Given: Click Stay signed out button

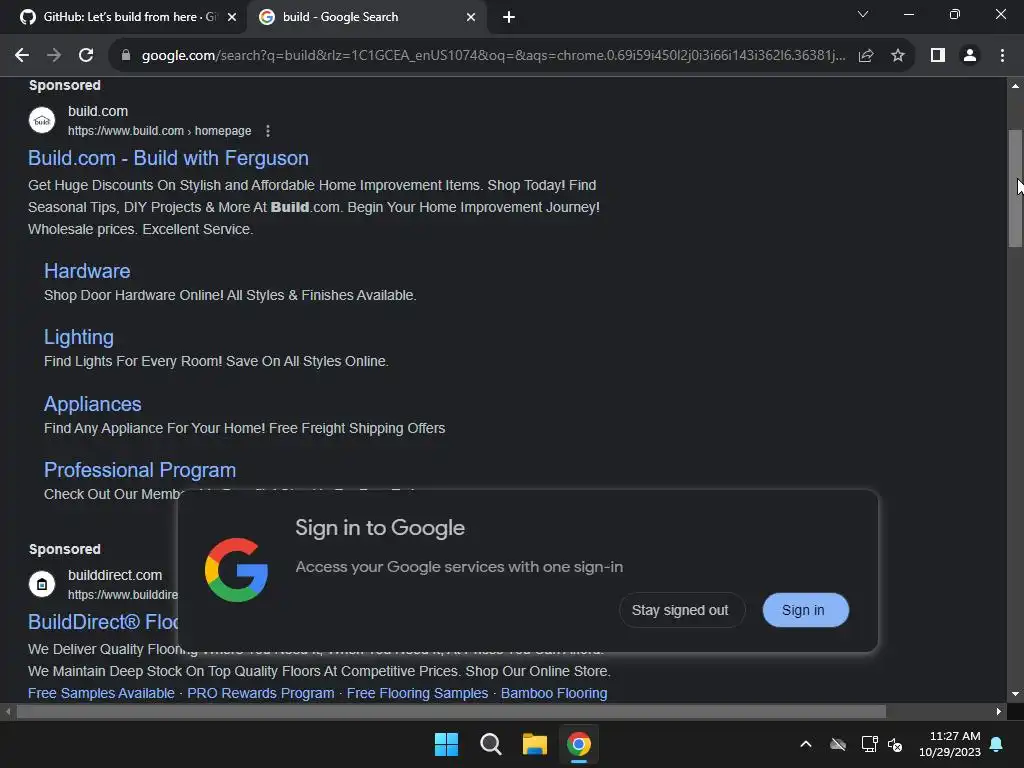Looking at the screenshot, I should click(680, 610).
